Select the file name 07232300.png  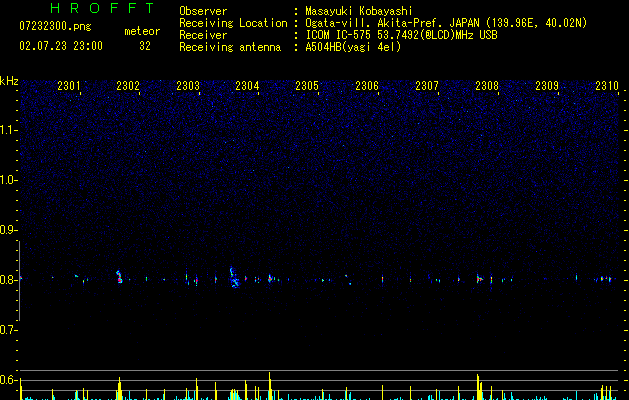tap(55, 27)
